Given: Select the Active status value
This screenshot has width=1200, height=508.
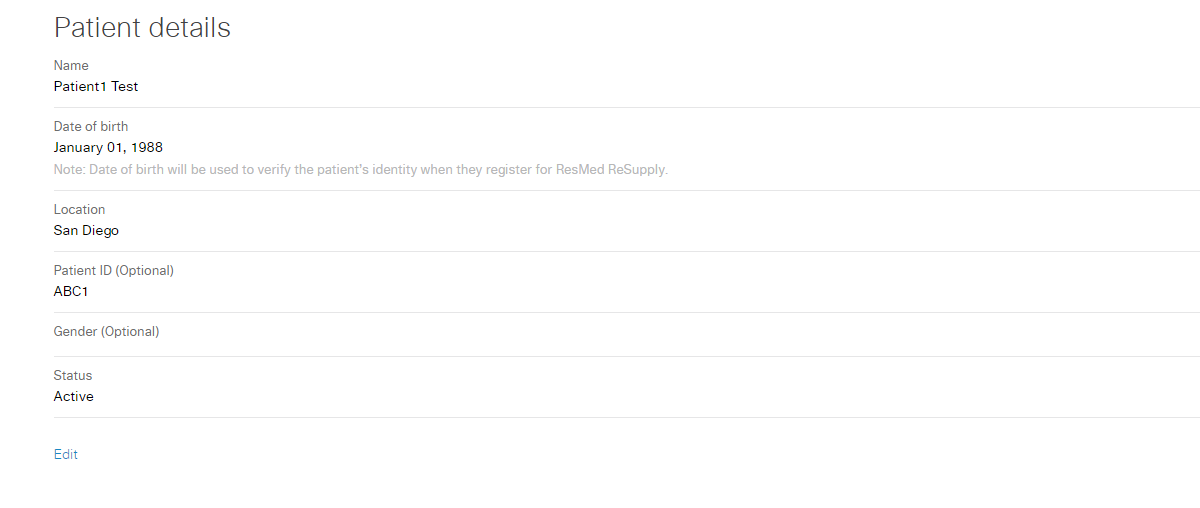Looking at the screenshot, I should click(74, 397).
